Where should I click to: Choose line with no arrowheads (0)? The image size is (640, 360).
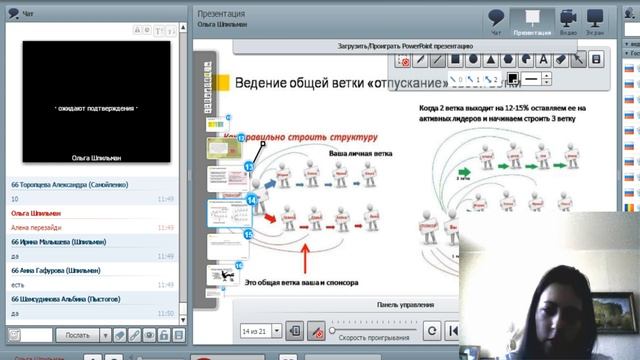click(456, 80)
